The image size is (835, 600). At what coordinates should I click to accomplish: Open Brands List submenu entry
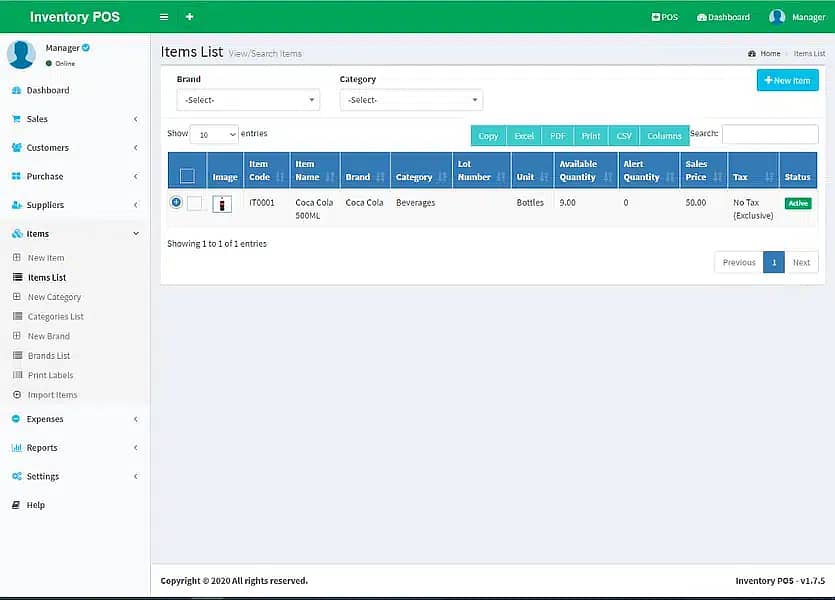coord(49,356)
